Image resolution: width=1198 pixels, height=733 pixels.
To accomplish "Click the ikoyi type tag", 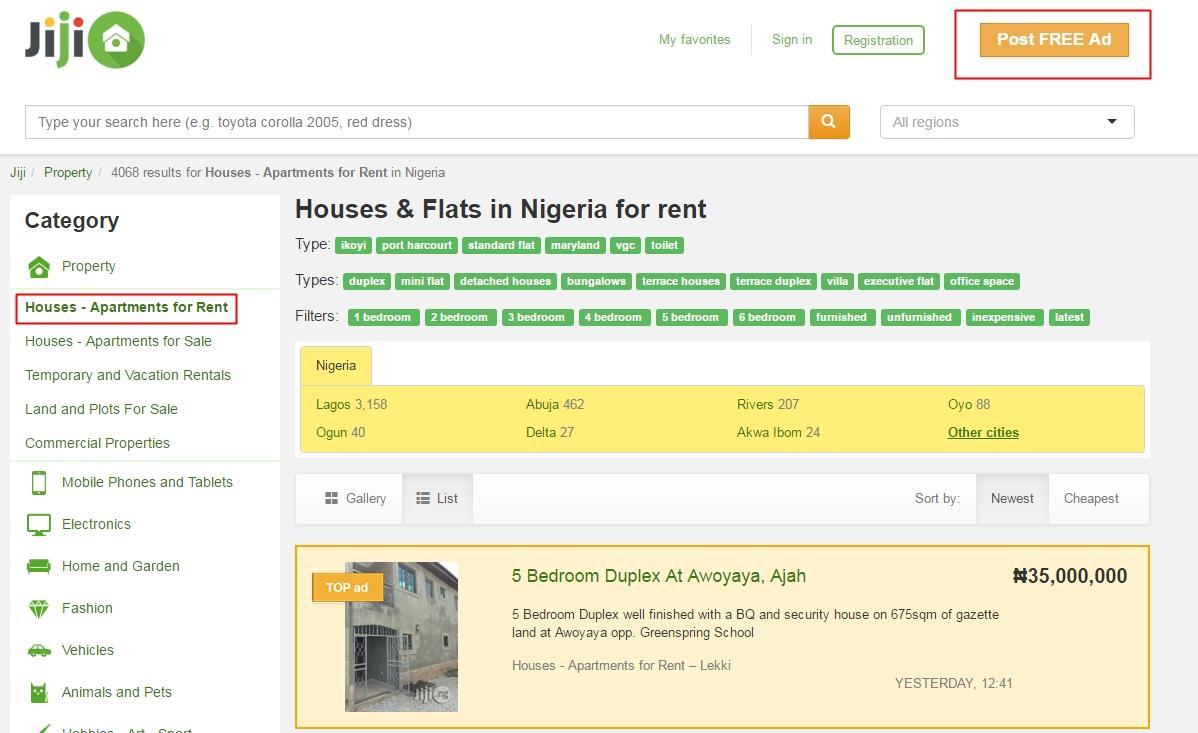I will [353, 245].
